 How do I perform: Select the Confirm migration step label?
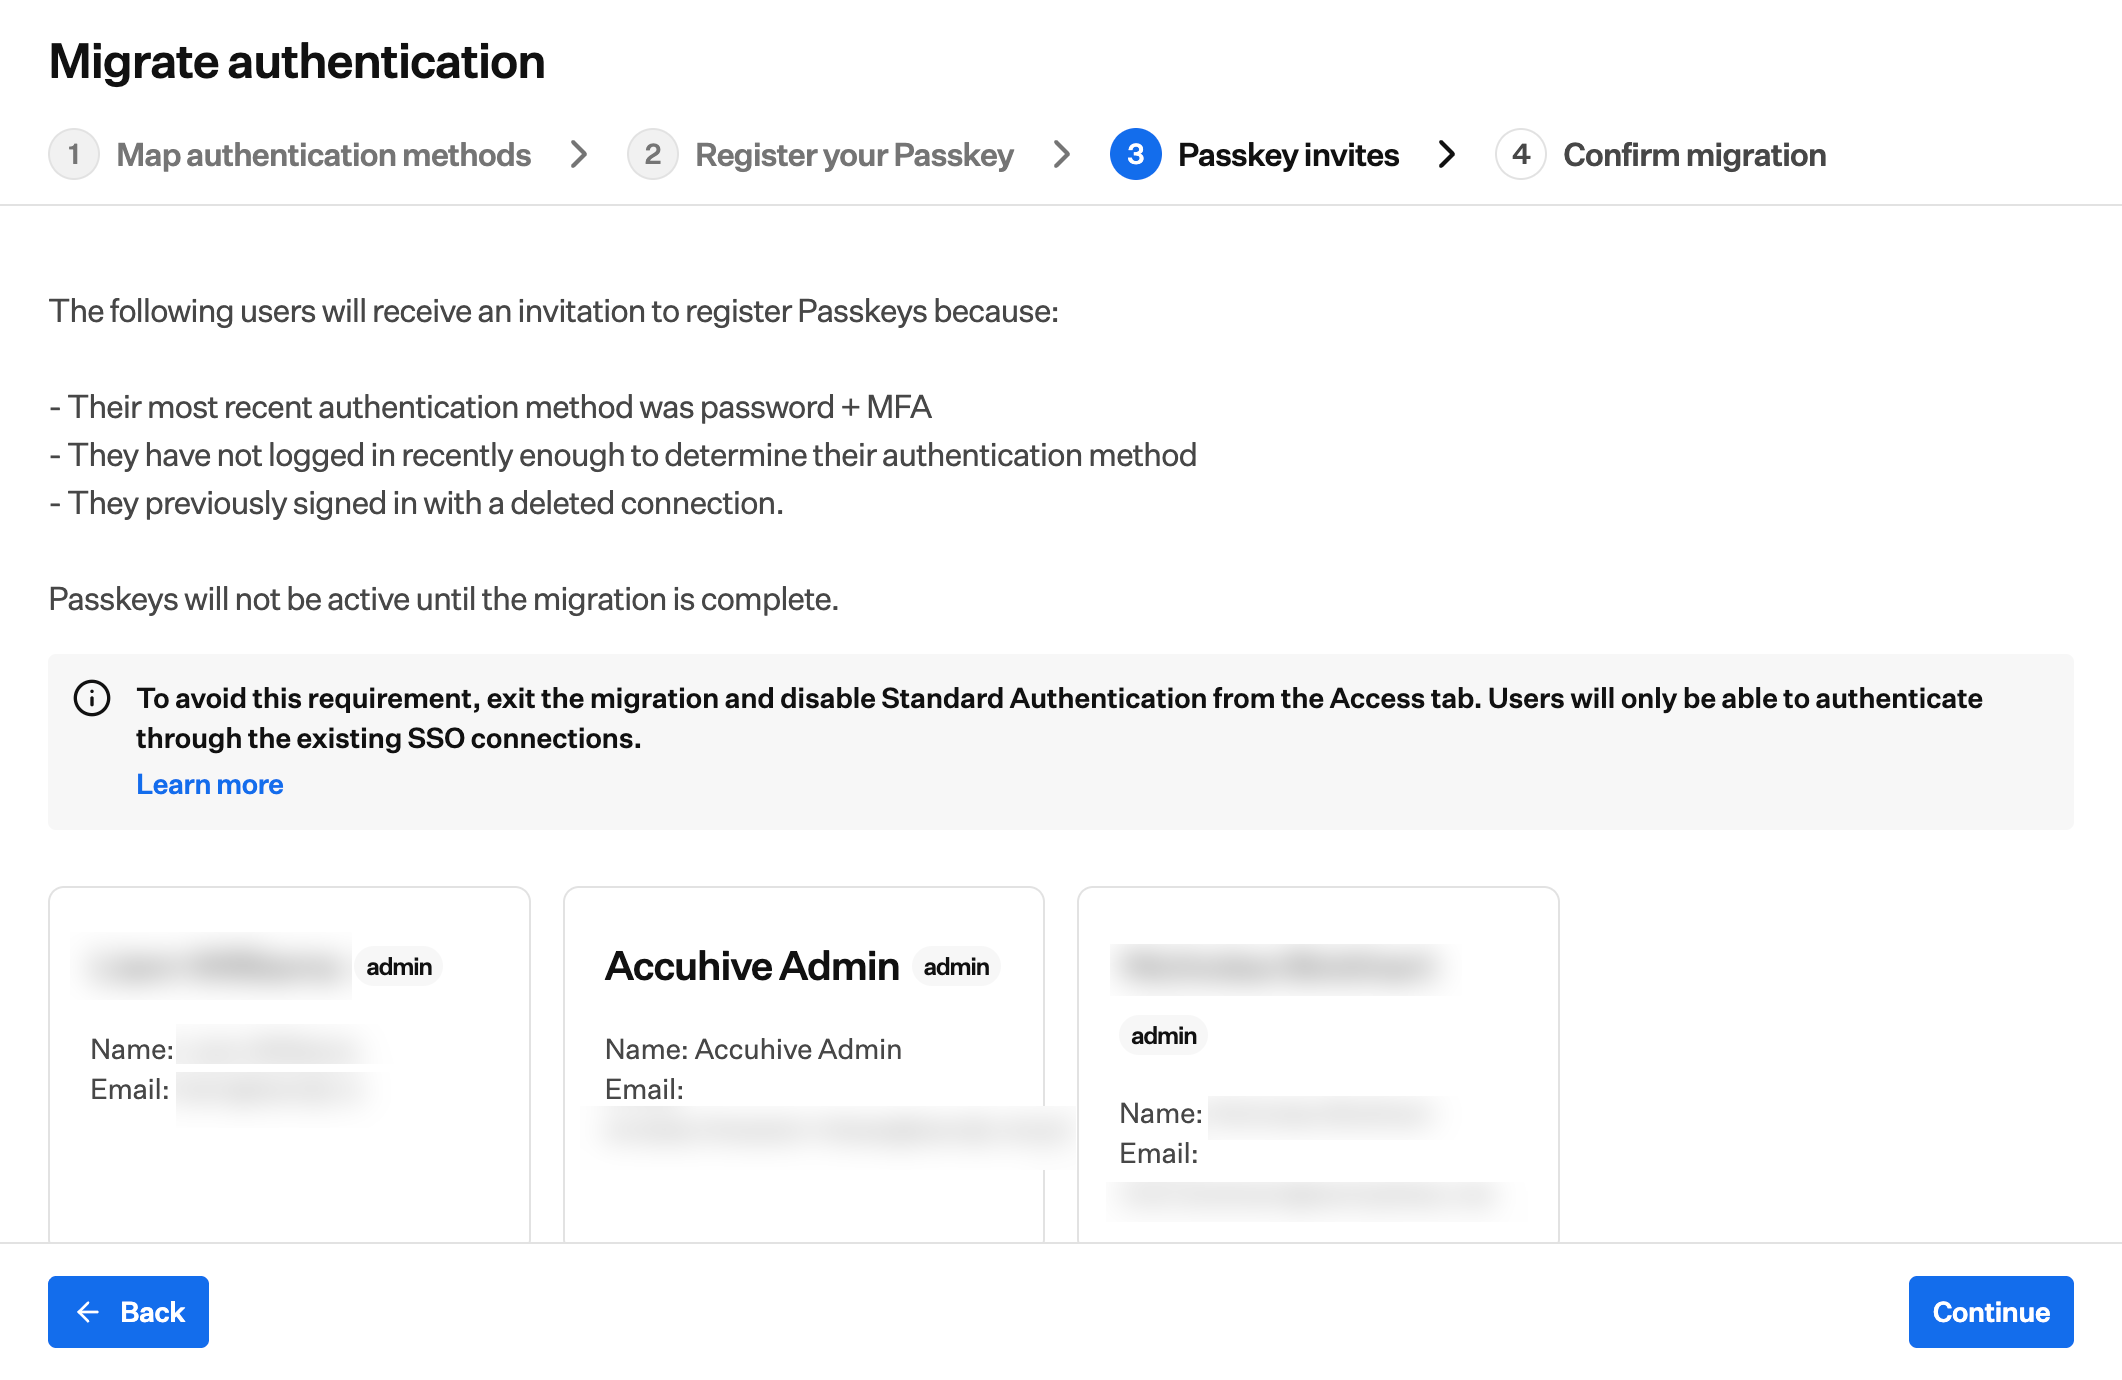tap(1695, 154)
